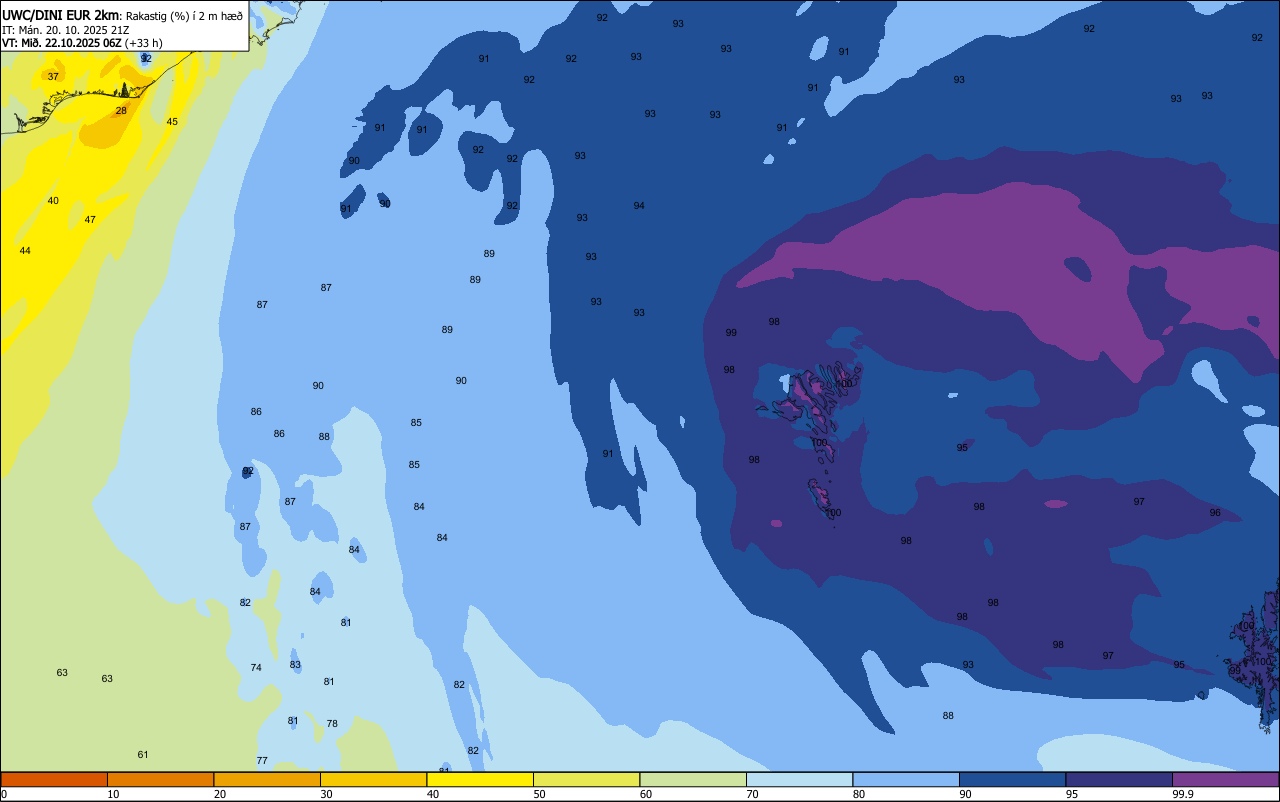This screenshot has width=1280, height=802.
Task: Select the legend swatch between 10 and 20
Action: click(x=160, y=779)
